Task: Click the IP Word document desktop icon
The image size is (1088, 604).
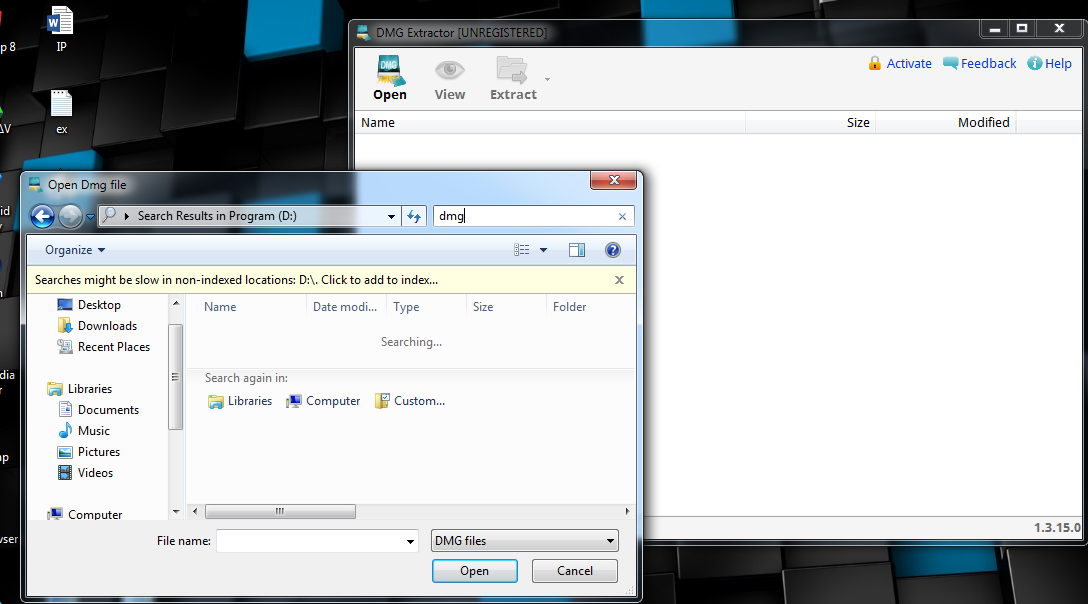Action: [61, 29]
